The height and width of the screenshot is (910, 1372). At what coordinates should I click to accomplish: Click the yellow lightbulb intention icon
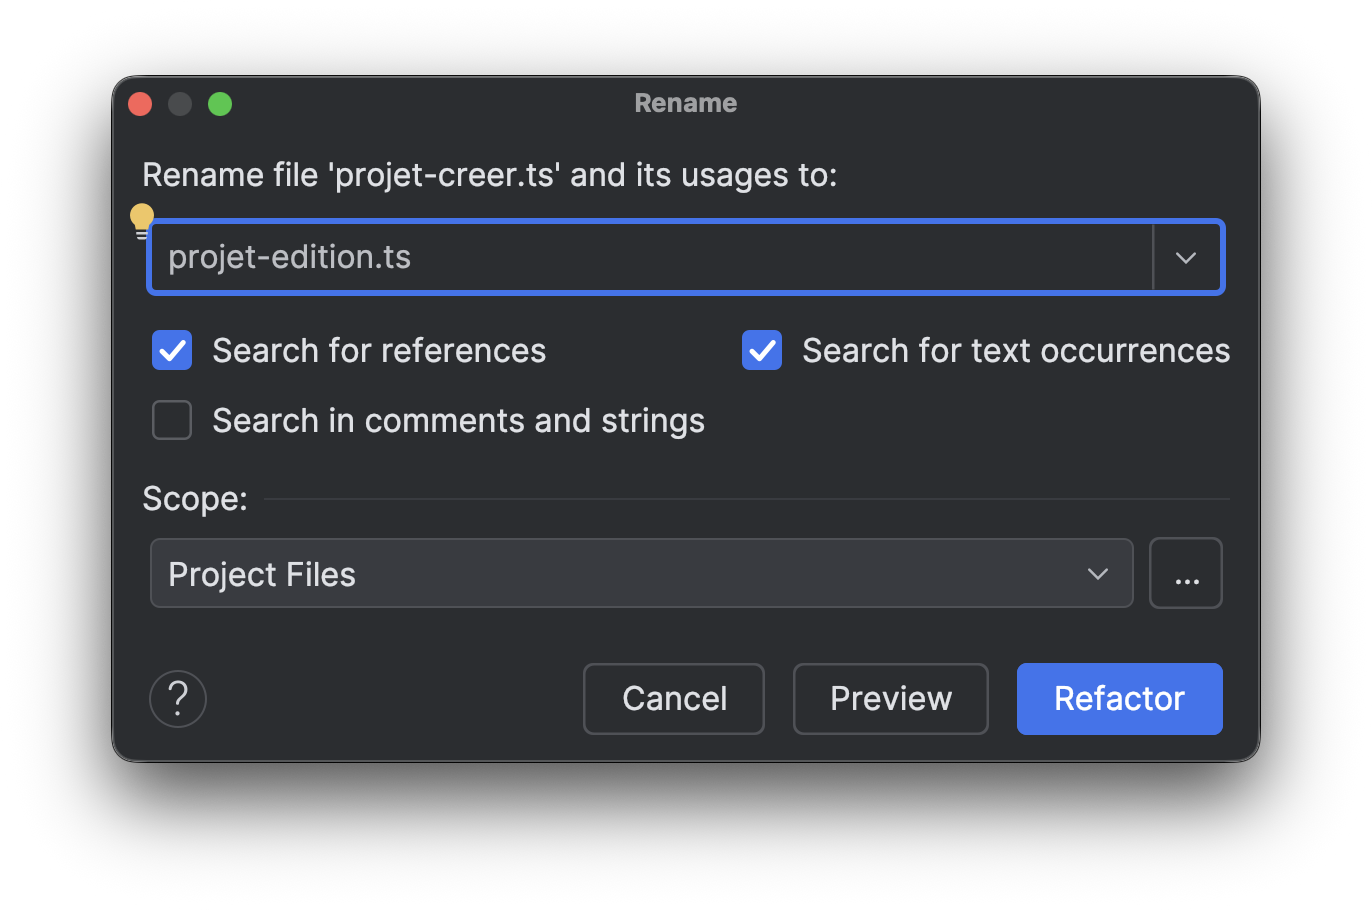tap(142, 219)
